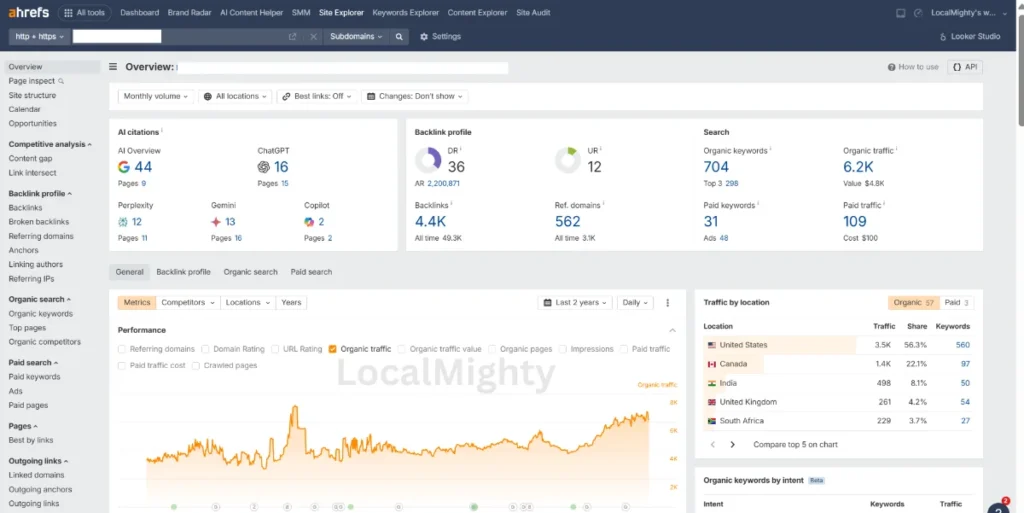Click the magnifier search button

coord(399,37)
